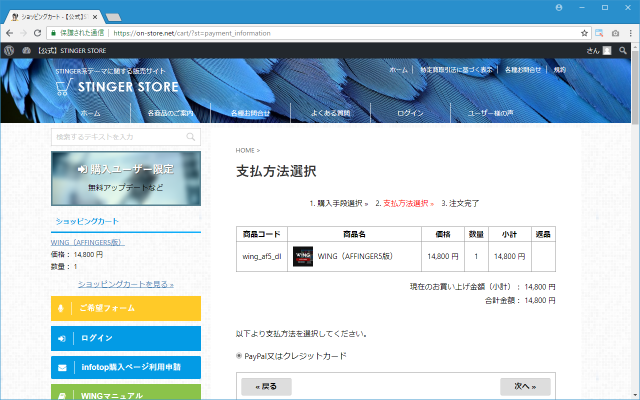640x400 pixels.
Task: Select PayPal又はクレジットカード radio button
Action: (239, 356)
